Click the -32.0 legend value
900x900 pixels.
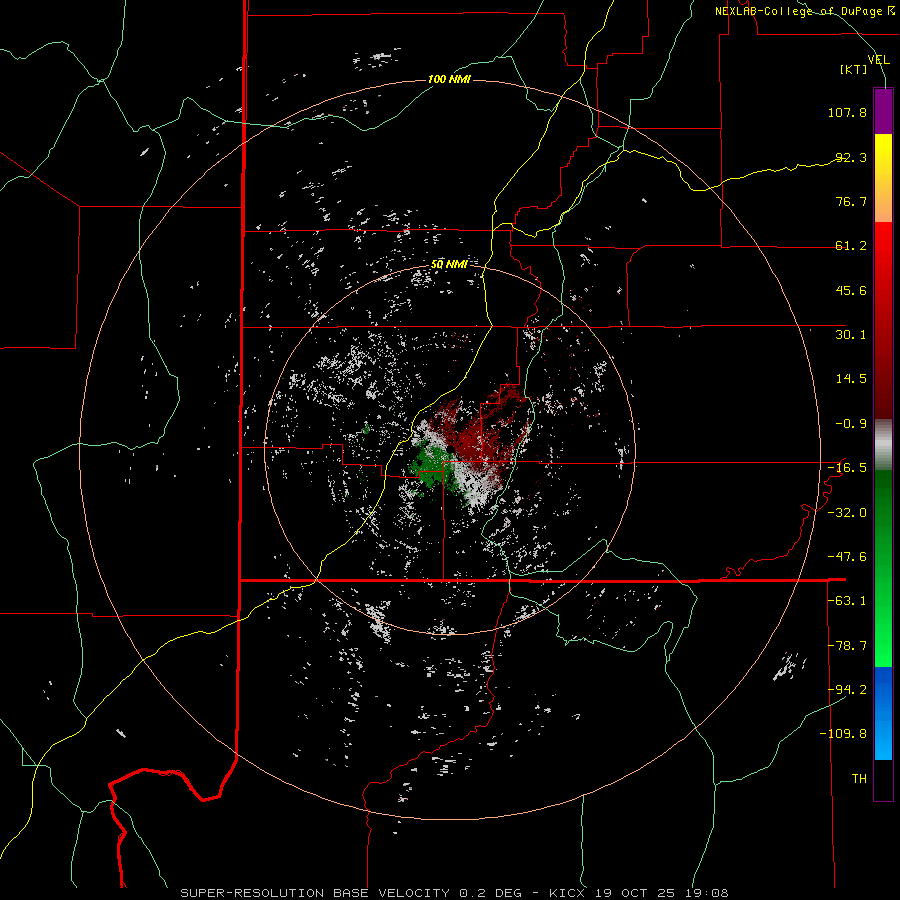tap(847, 513)
